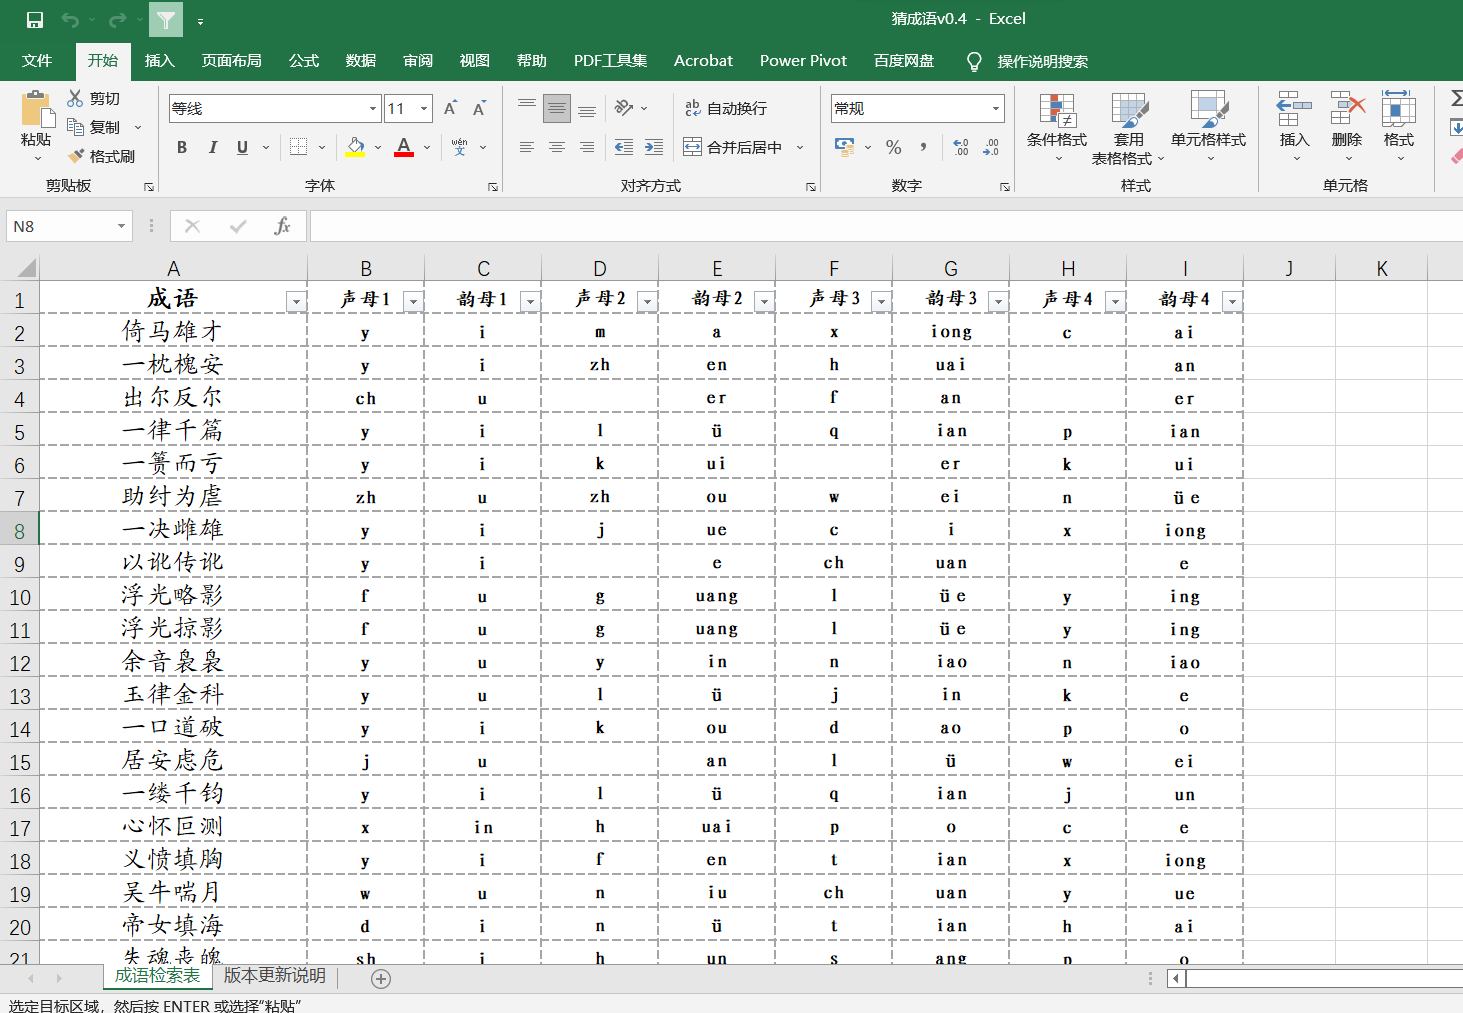Click the Undo arrow icon
This screenshot has height=1013, width=1463.
coord(70,20)
